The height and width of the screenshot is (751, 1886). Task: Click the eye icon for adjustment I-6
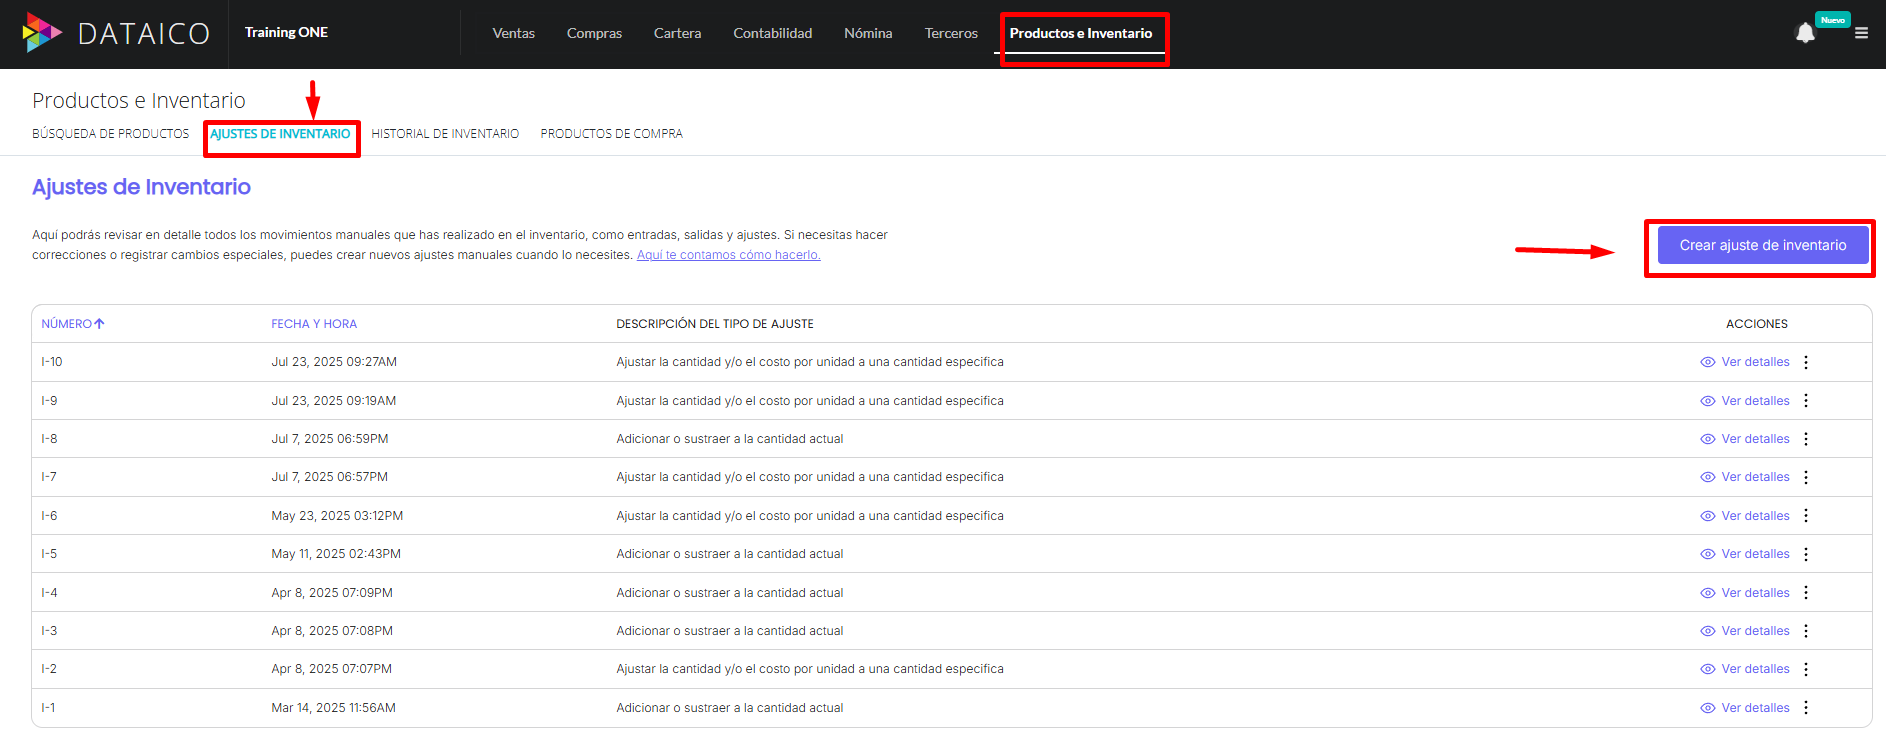click(x=1707, y=516)
